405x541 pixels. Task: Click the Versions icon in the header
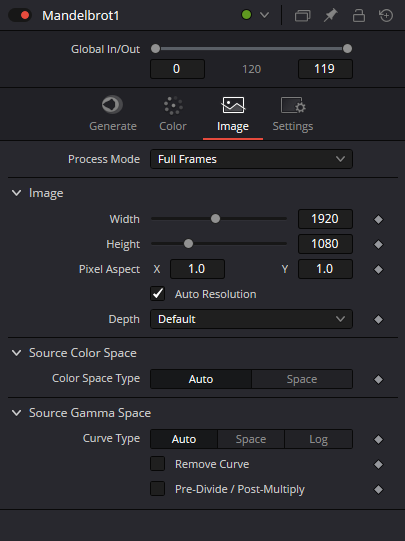[x=303, y=16]
